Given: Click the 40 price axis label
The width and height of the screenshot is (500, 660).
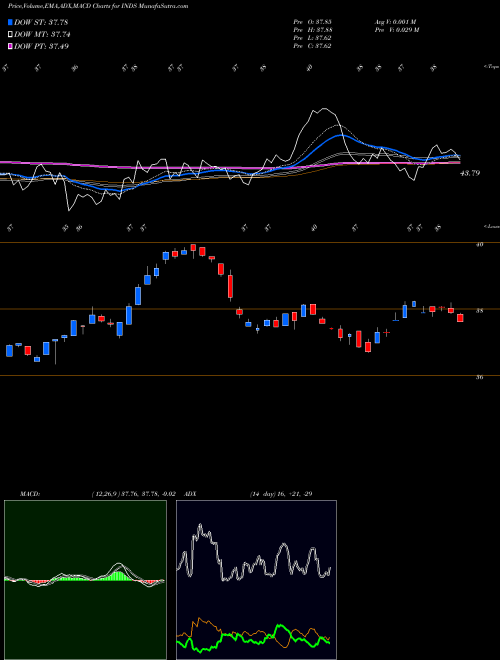Looking at the screenshot, I should (479, 244).
